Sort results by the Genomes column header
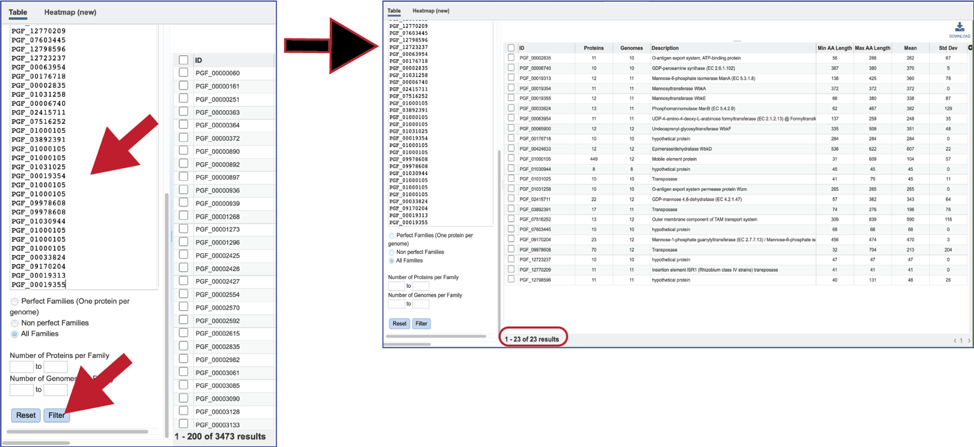Screen dimensions: 974x447 click(x=631, y=48)
